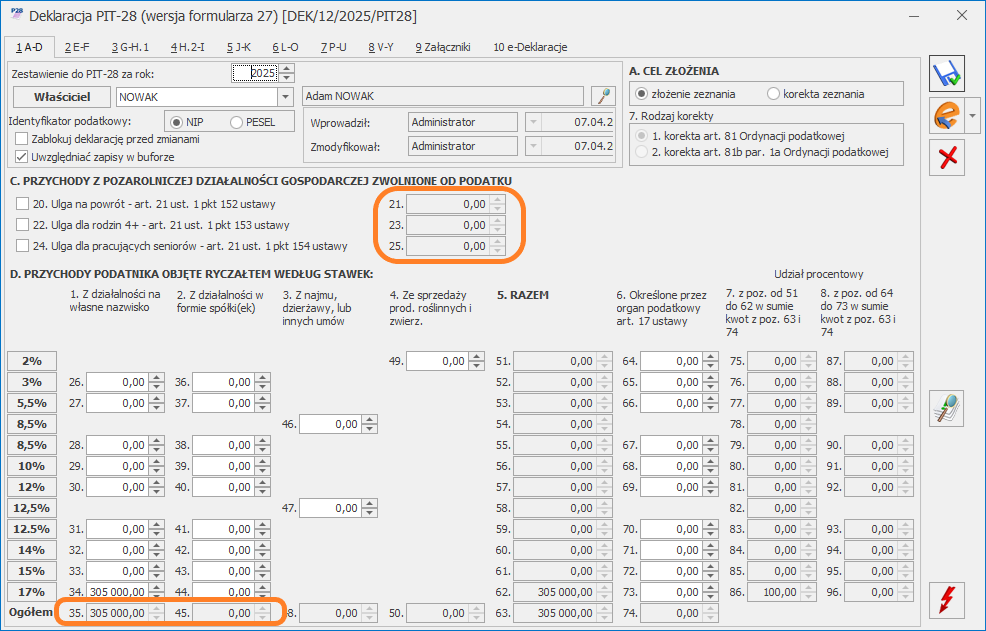The height and width of the screenshot is (631, 986).
Task: Choose 'korekta zeznania' radio option
Action: [773, 94]
